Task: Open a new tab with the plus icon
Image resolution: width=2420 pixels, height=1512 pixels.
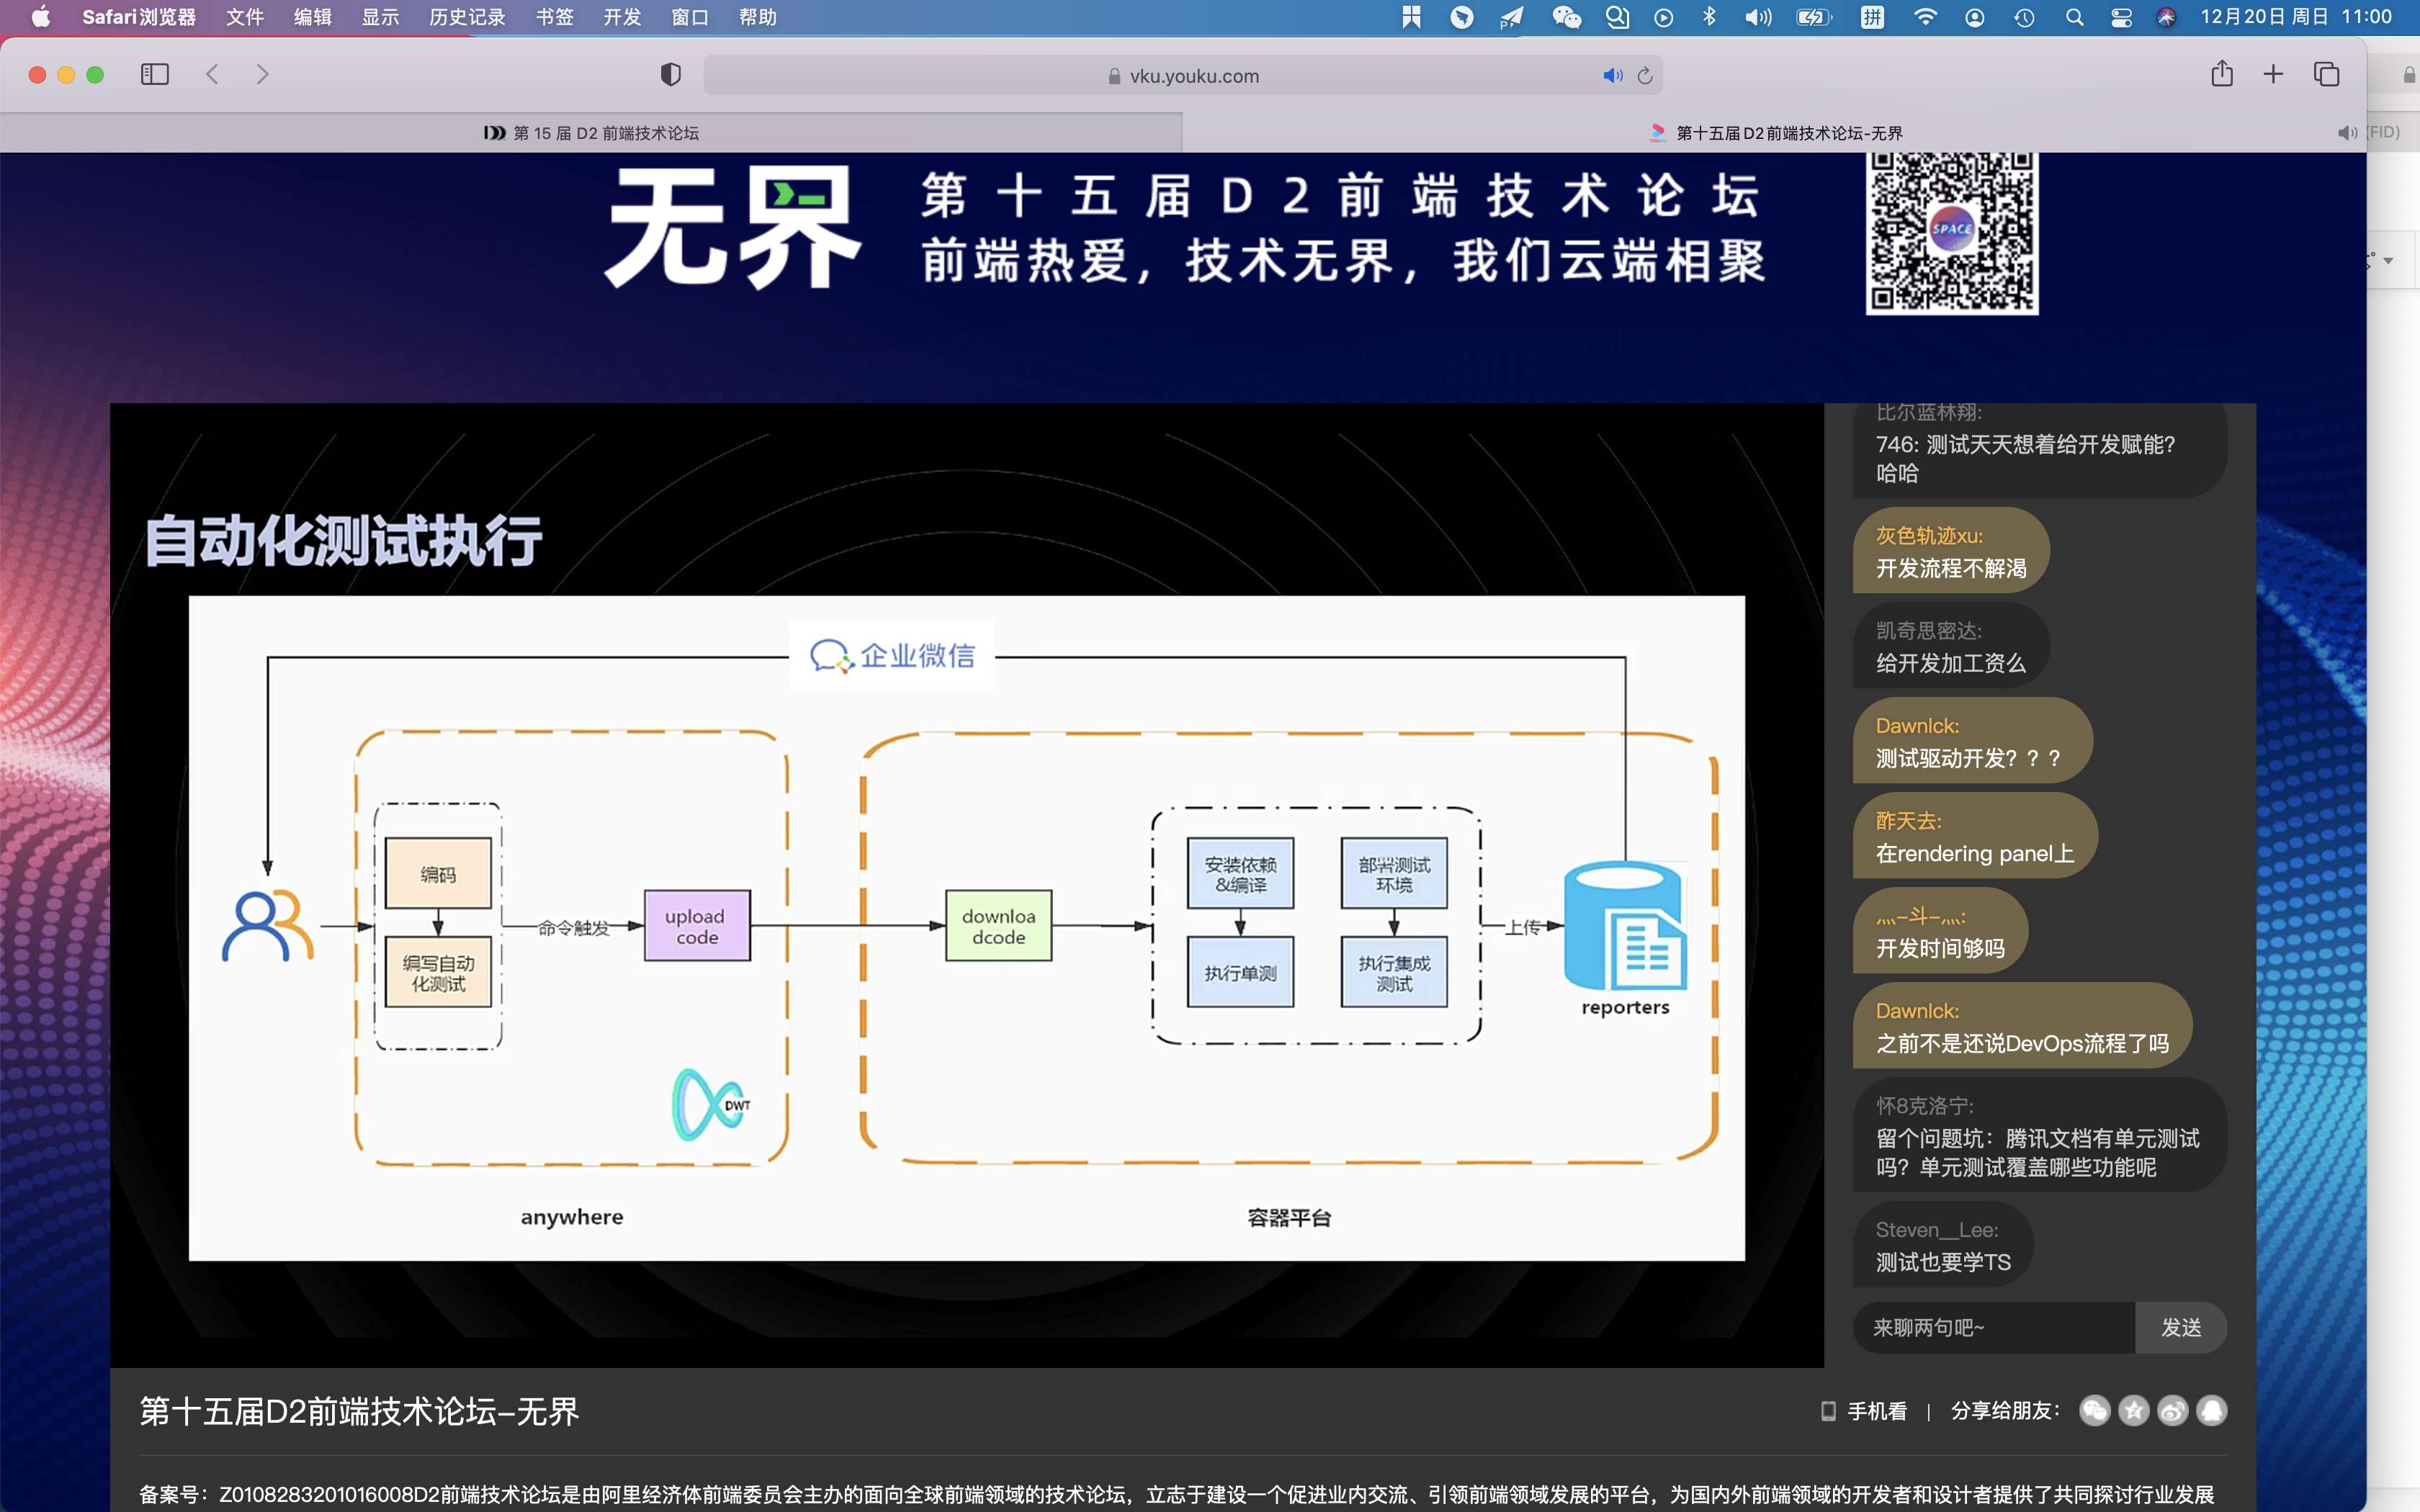Action: (2273, 74)
